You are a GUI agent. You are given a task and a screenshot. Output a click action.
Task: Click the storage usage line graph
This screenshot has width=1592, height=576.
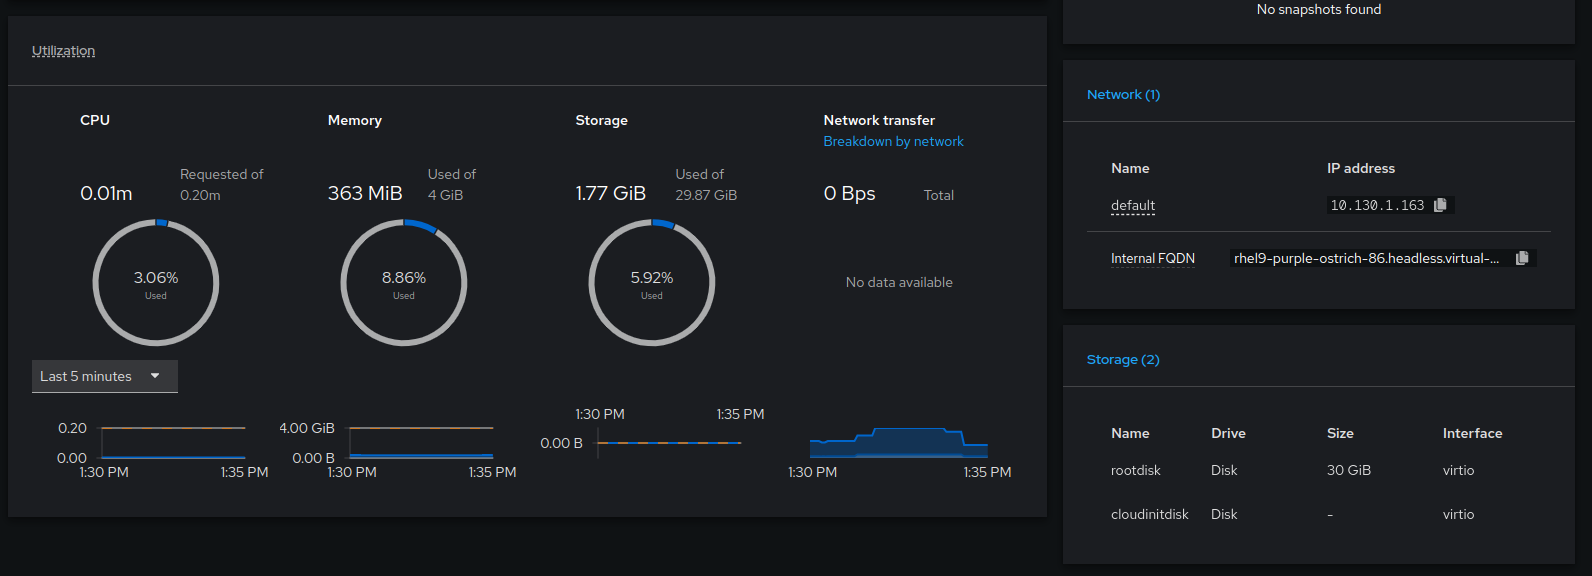[x=669, y=442]
